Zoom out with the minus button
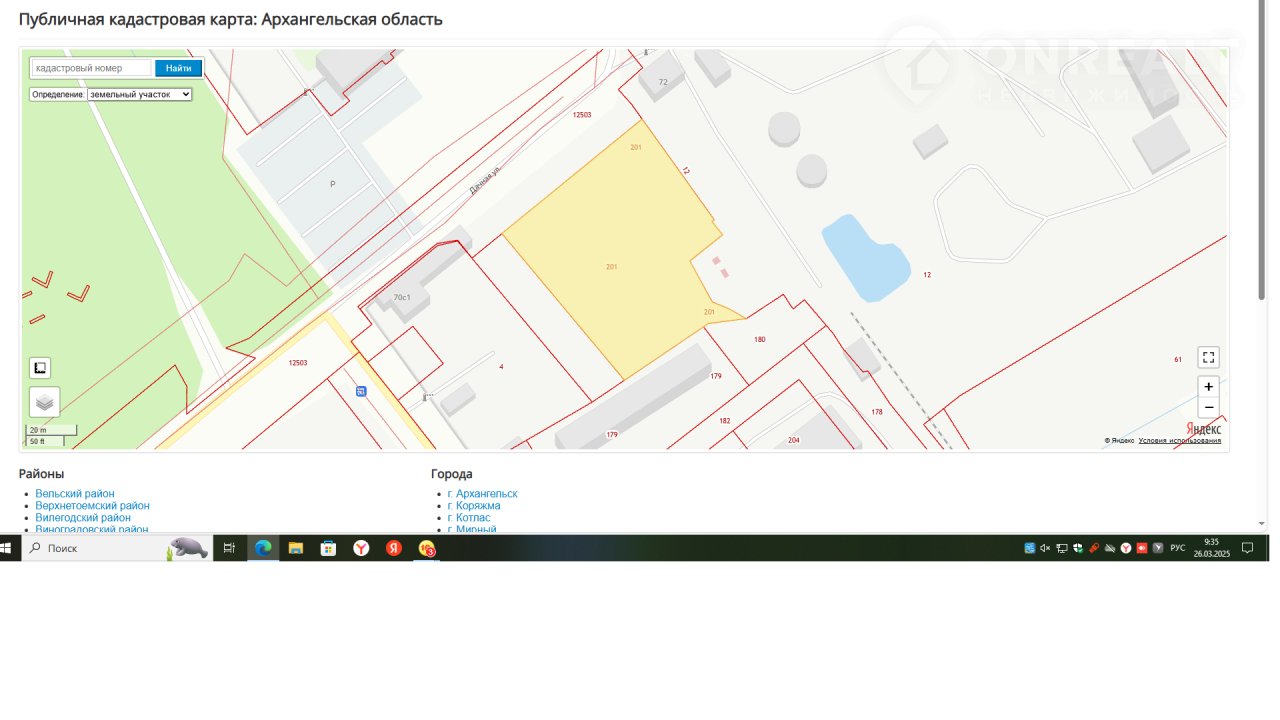Viewport: 1280px width, 720px height. pyautogui.click(x=1208, y=408)
